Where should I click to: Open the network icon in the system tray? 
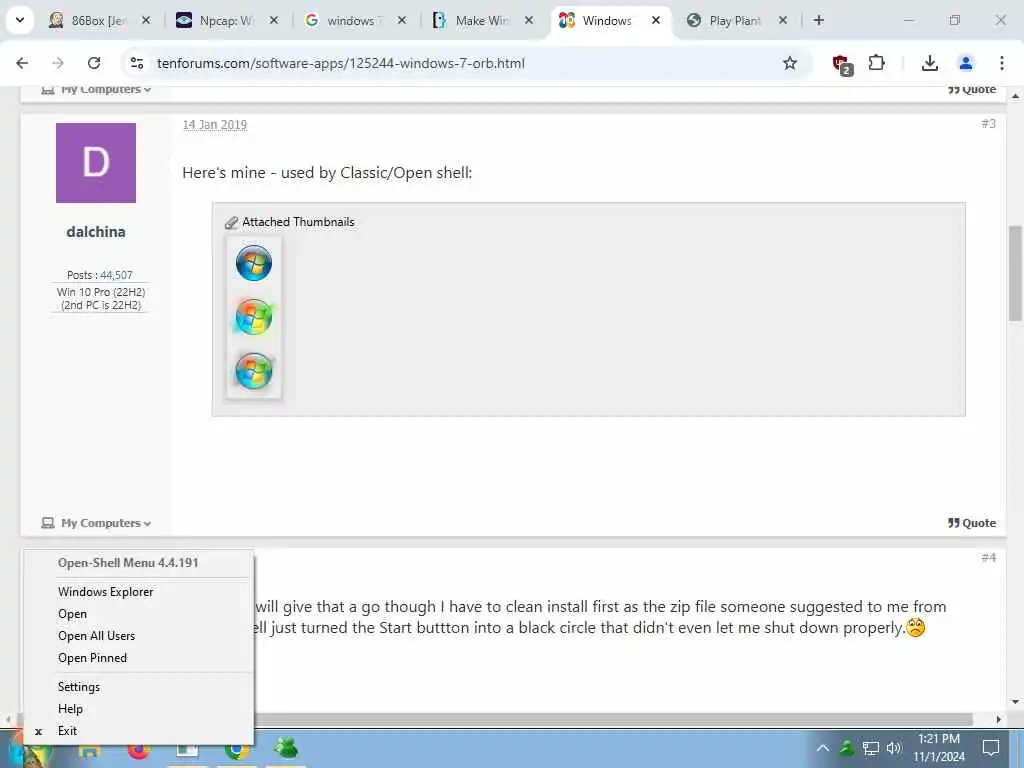[x=871, y=748]
